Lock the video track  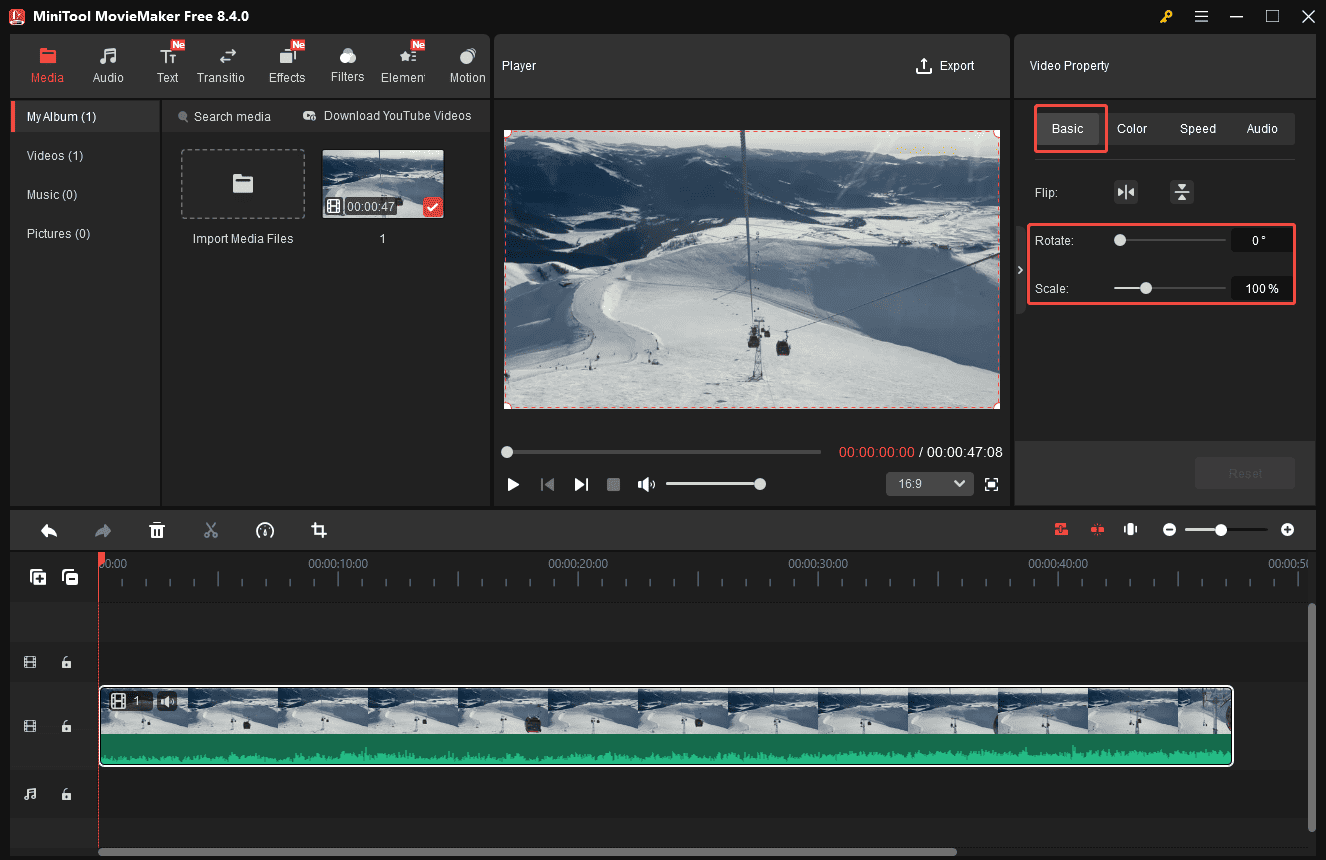tap(66, 726)
